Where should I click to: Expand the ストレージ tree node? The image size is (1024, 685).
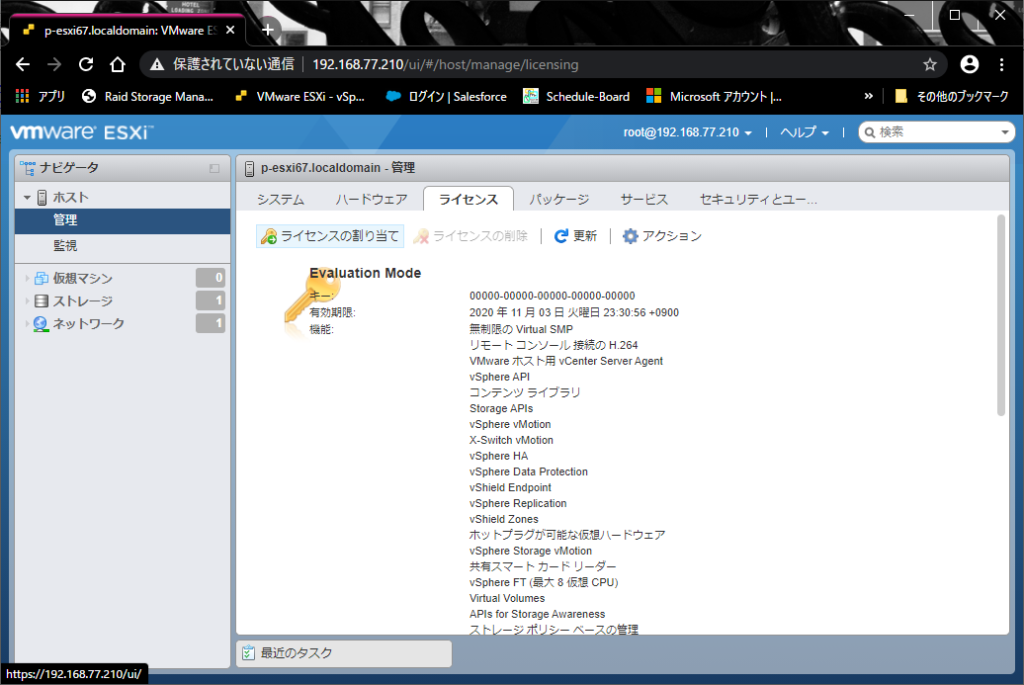[x=27, y=301]
